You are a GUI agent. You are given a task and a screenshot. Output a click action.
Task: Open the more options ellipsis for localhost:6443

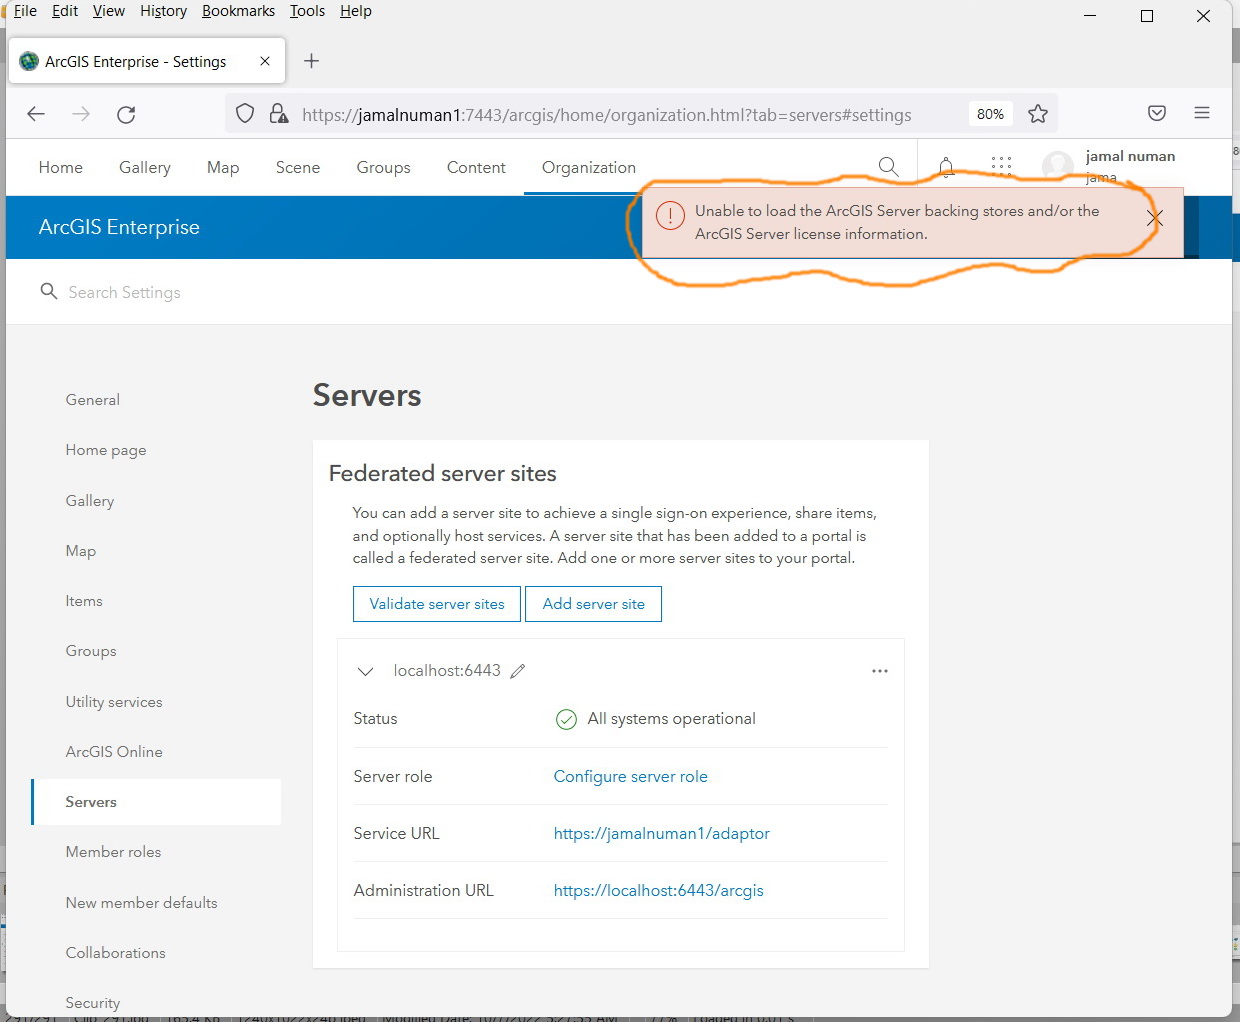tap(879, 670)
